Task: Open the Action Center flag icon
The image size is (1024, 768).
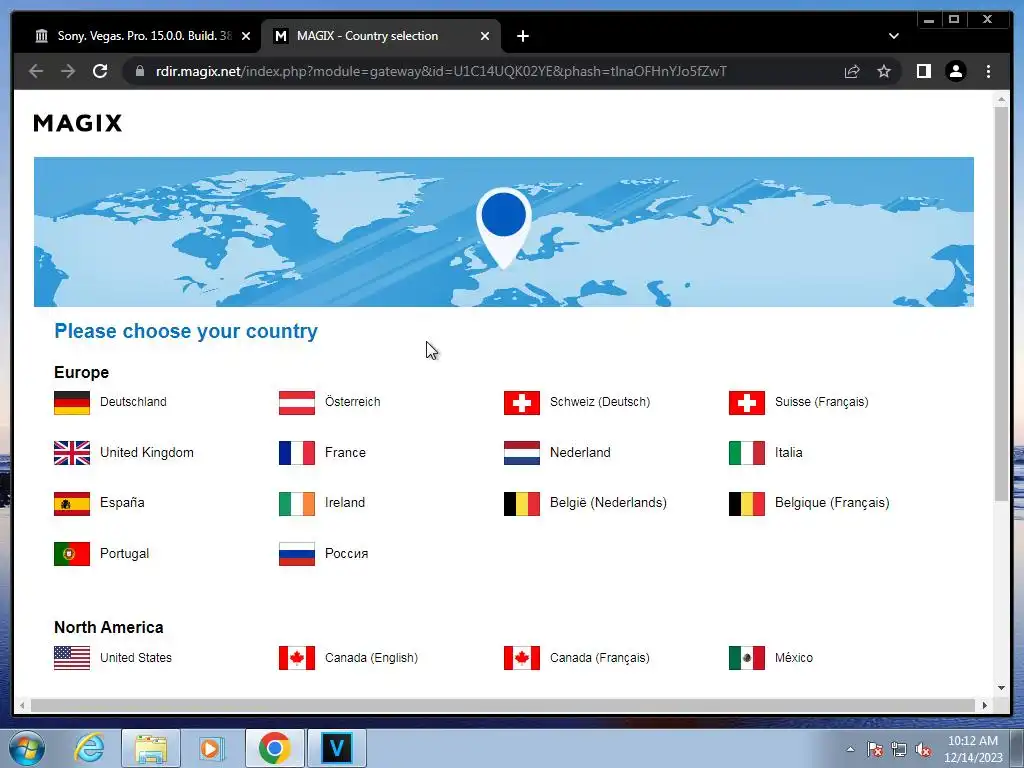Action: 875,749
